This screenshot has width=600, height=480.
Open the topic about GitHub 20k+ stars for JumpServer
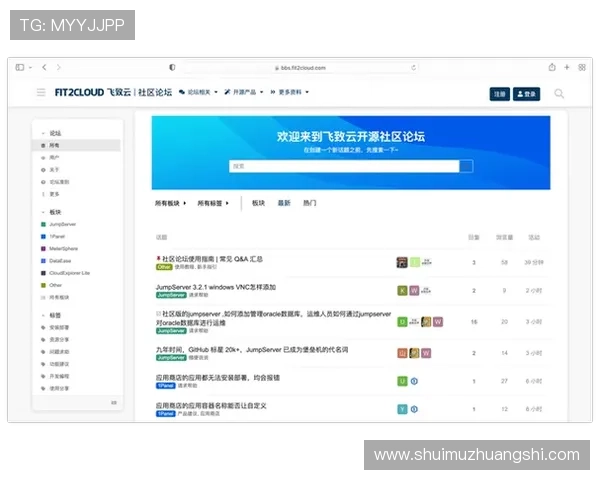click(x=252, y=350)
